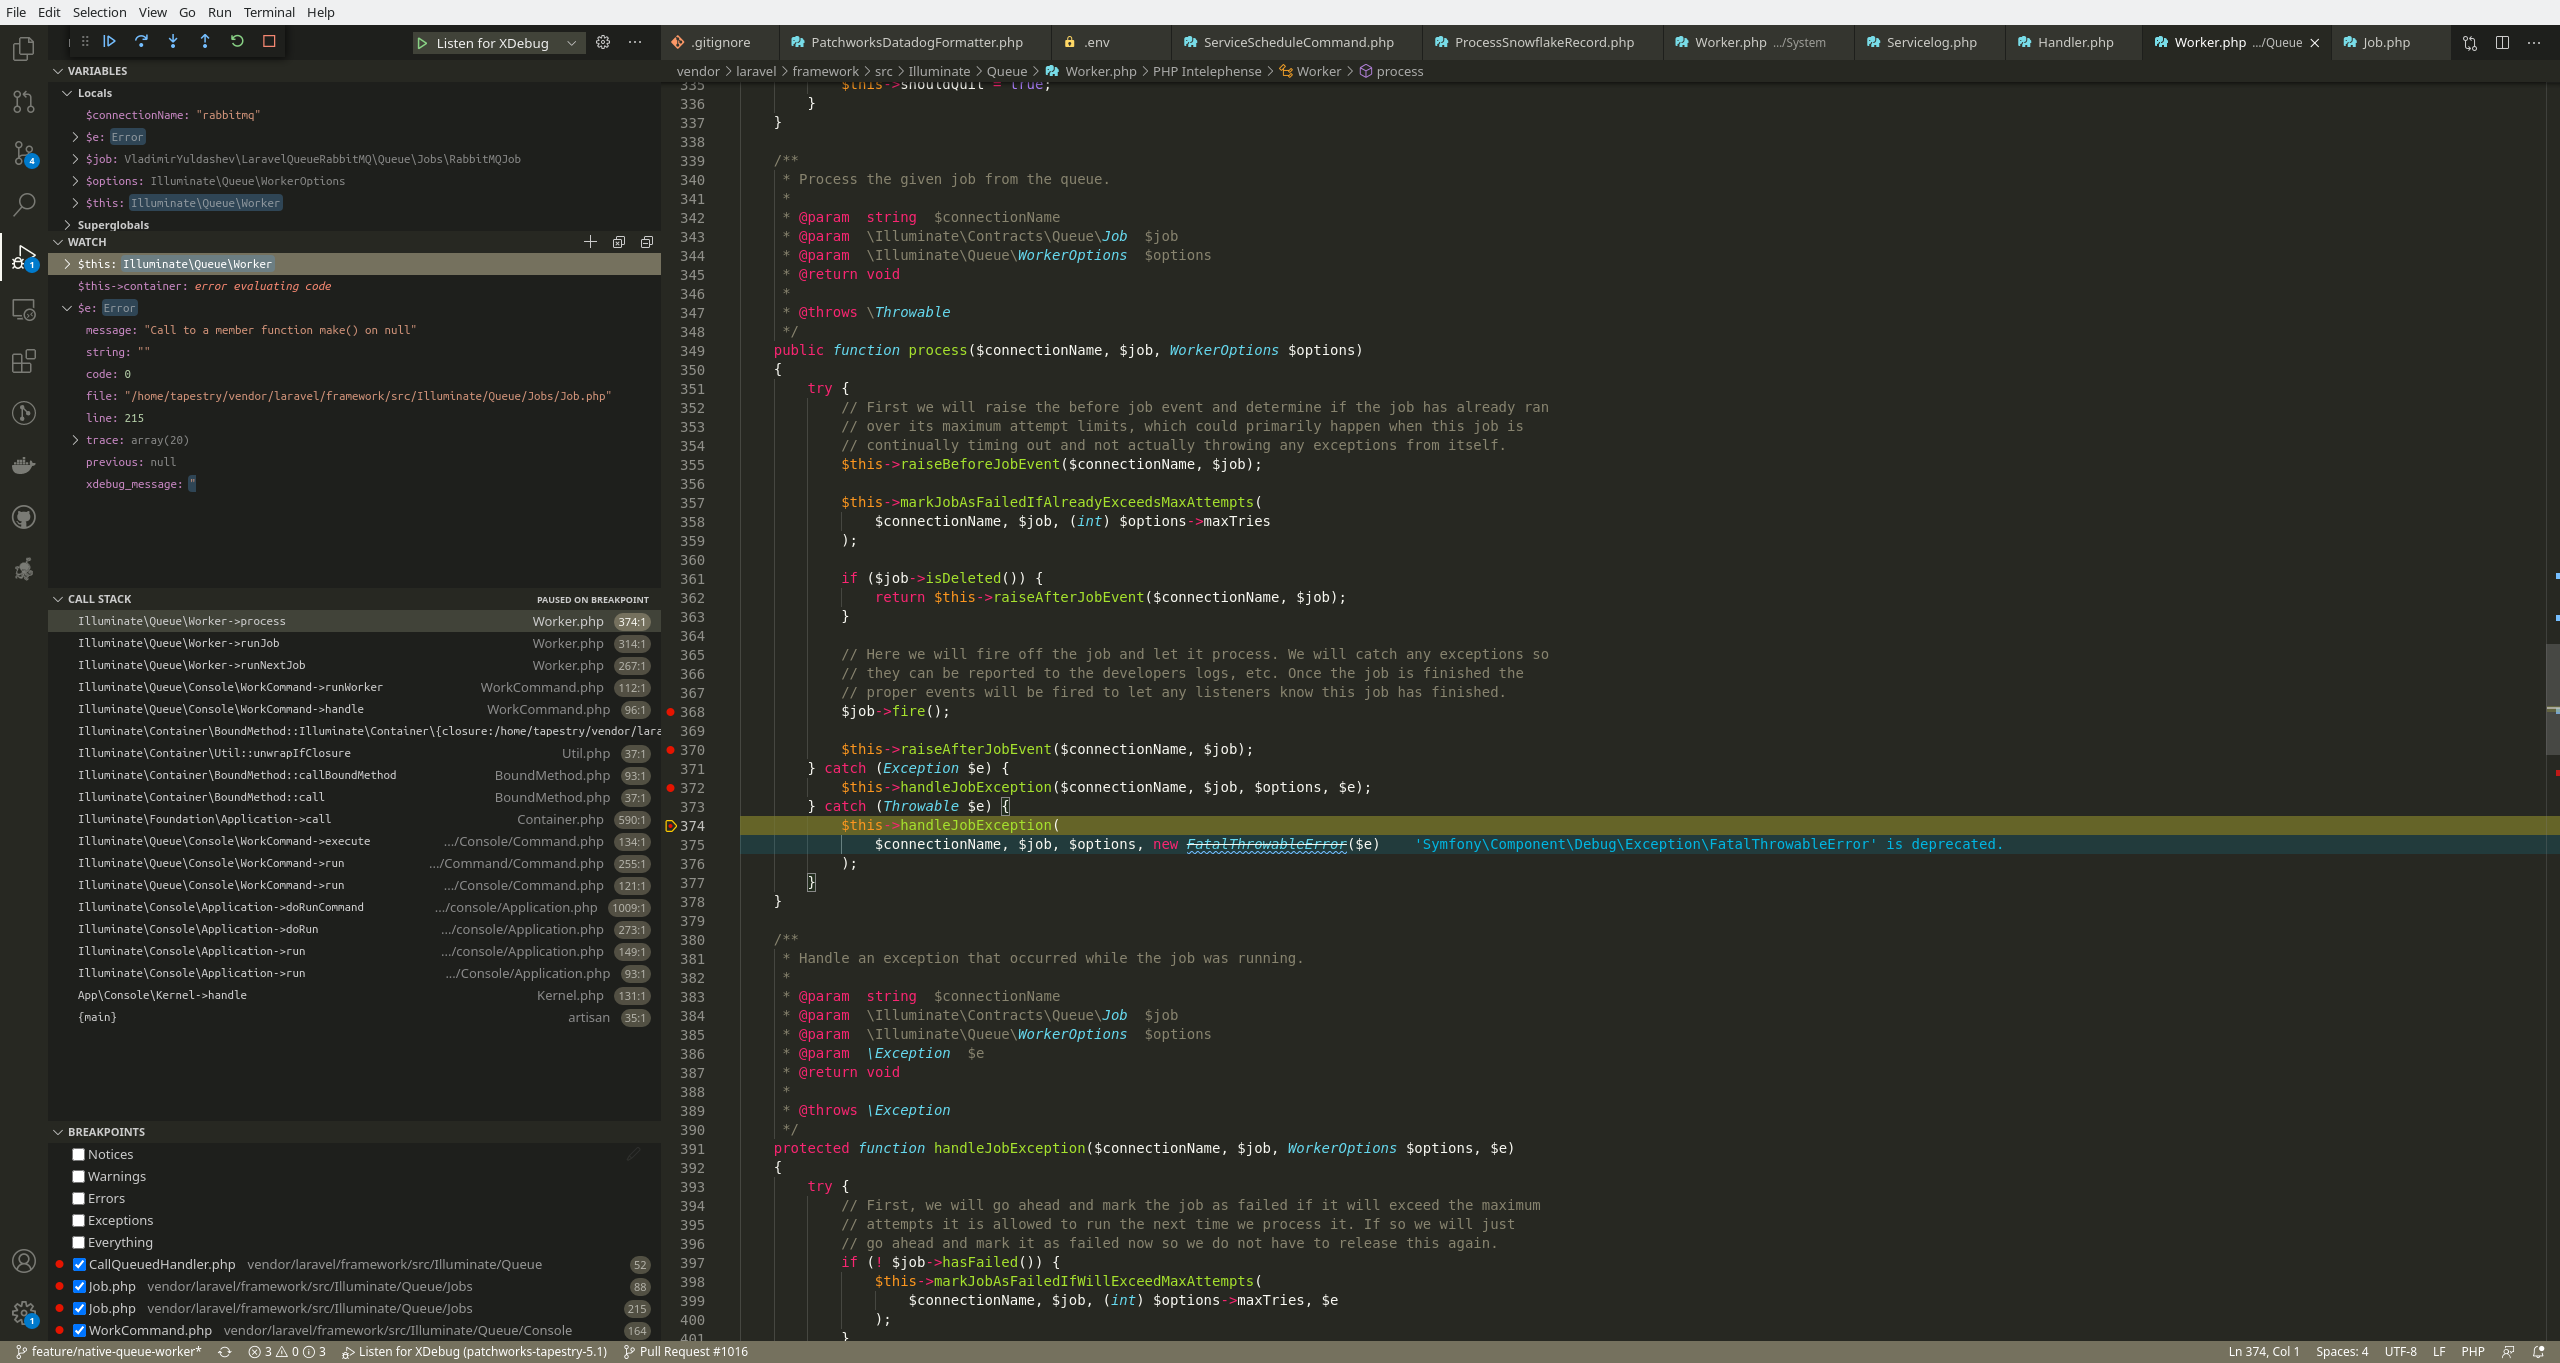
Task: Click the feature/native-queue-worker branch indicator
Action: click(110, 1352)
